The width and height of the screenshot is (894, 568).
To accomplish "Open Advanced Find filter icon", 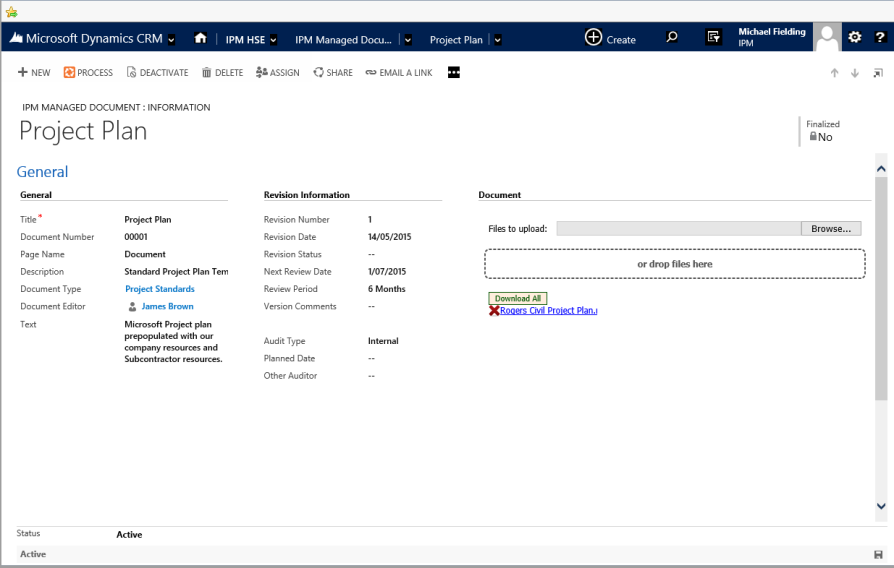I will coord(713,38).
